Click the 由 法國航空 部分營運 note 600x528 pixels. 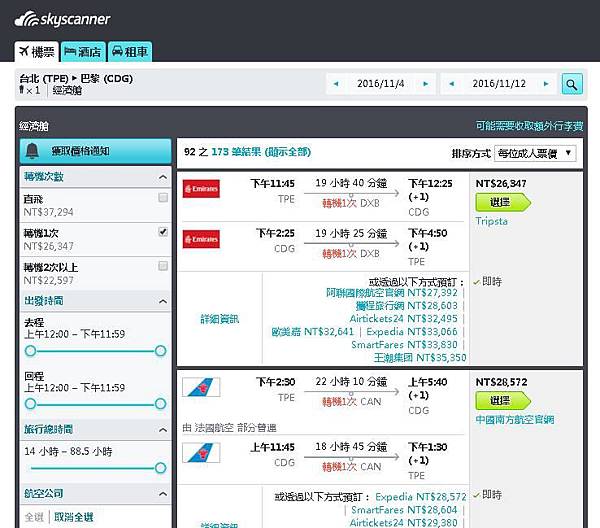[229, 428]
